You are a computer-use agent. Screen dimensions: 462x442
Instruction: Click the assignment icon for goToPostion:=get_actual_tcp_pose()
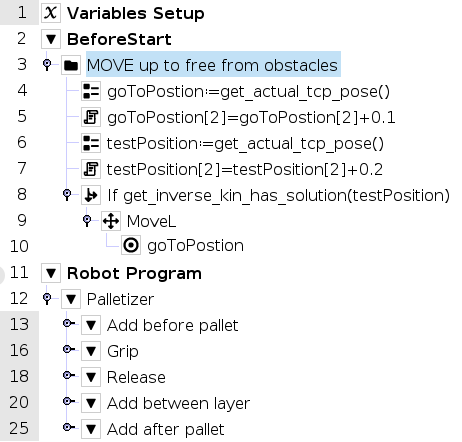tap(91, 91)
